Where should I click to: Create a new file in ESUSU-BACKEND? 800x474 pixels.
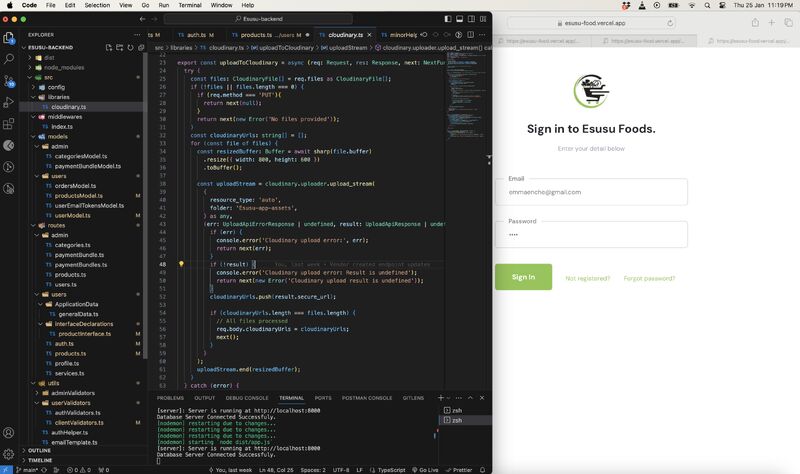coord(109,47)
